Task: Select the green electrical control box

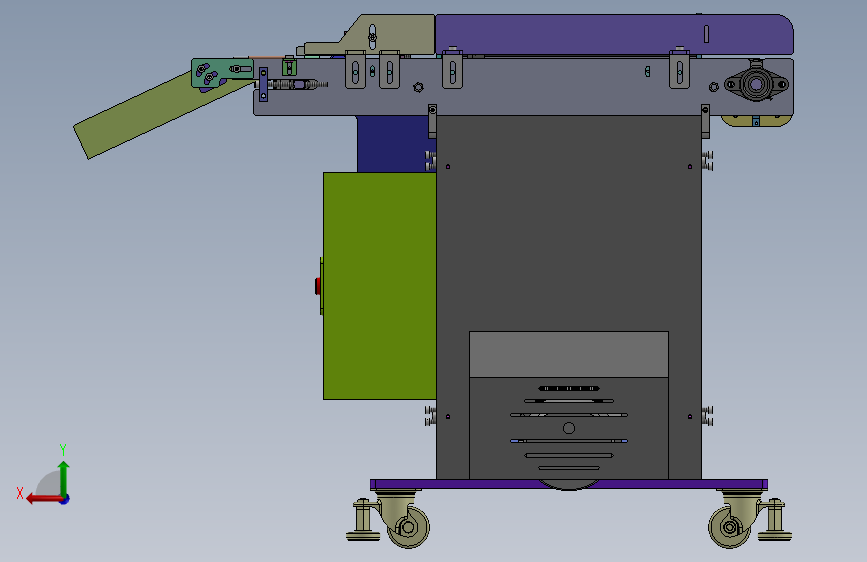Action: click(379, 286)
